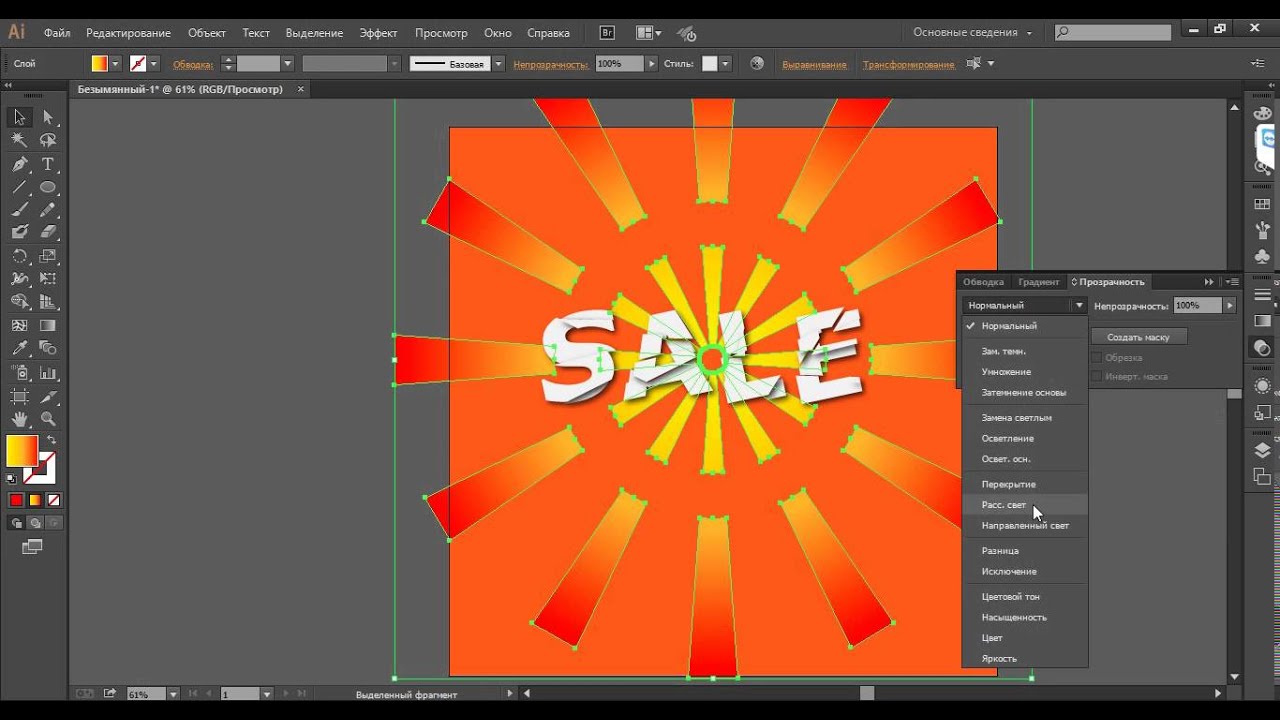Select the Selection (black arrow) tool

click(x=19, y=118)
